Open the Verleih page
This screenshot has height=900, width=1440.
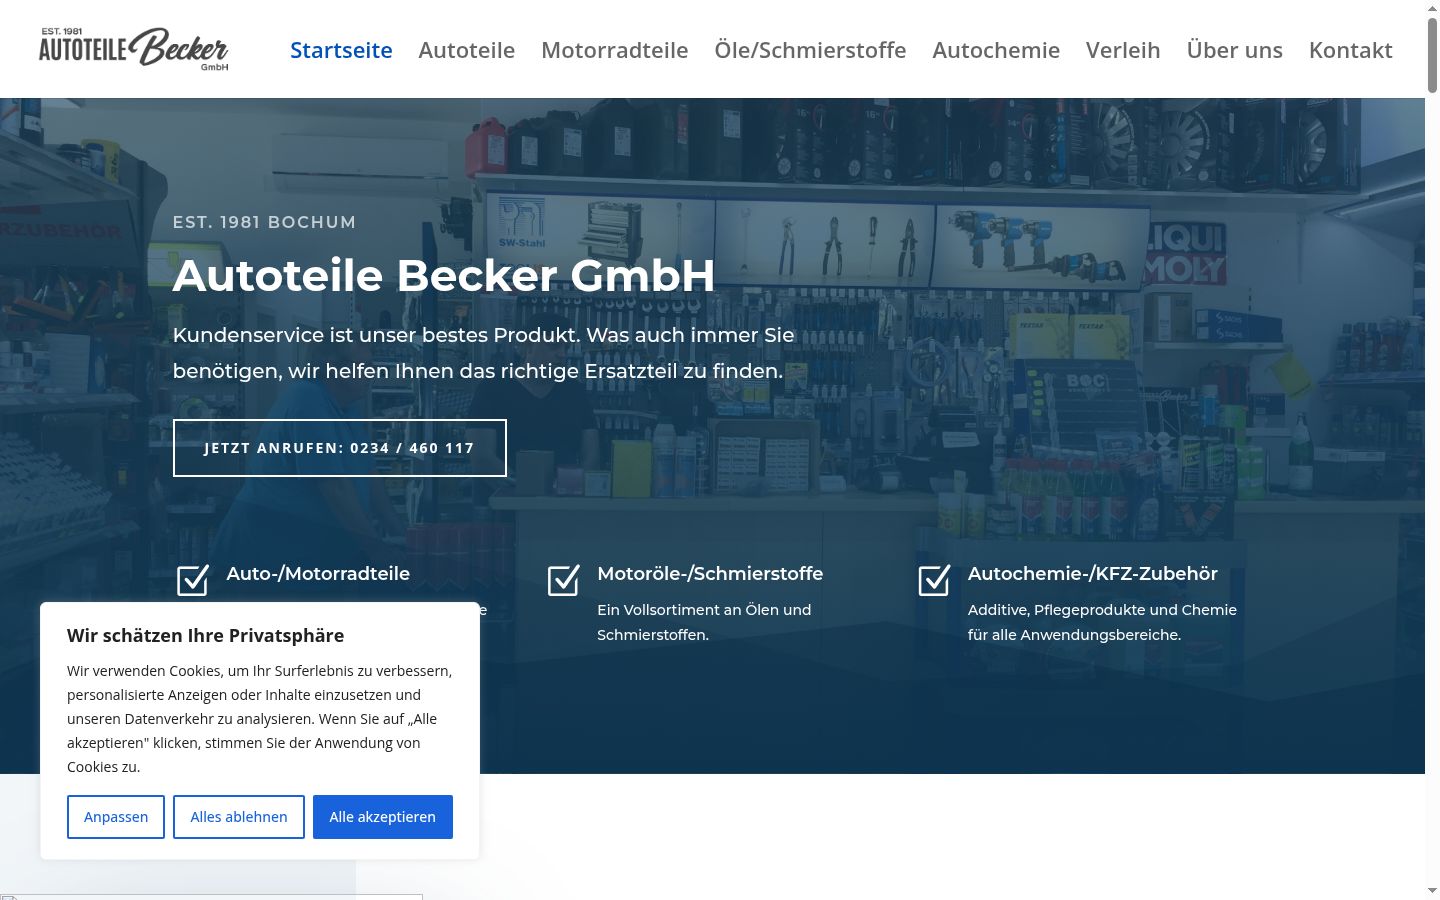tap(1123, 50)
